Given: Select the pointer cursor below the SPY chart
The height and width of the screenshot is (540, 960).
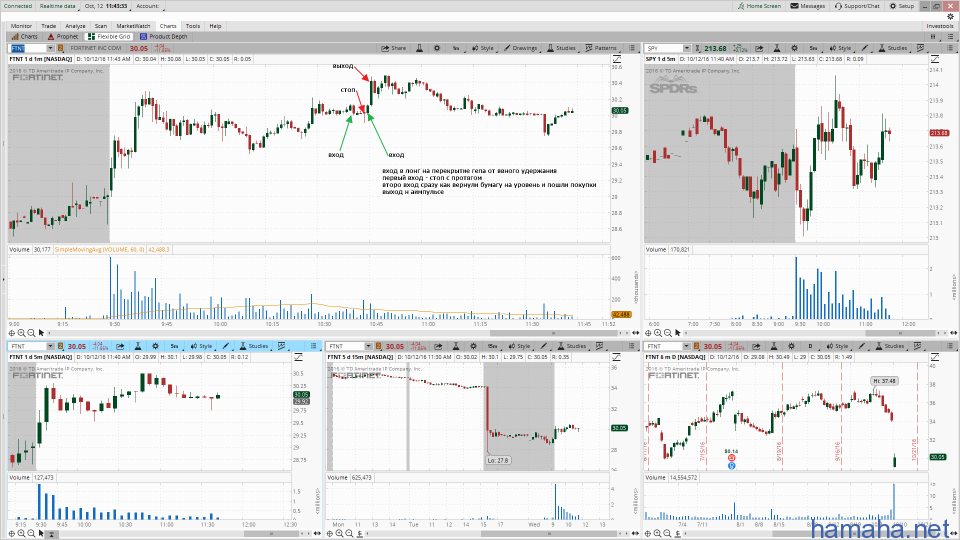Looking at the screenshot, I should pyautogui.click(x=678, y=333).
